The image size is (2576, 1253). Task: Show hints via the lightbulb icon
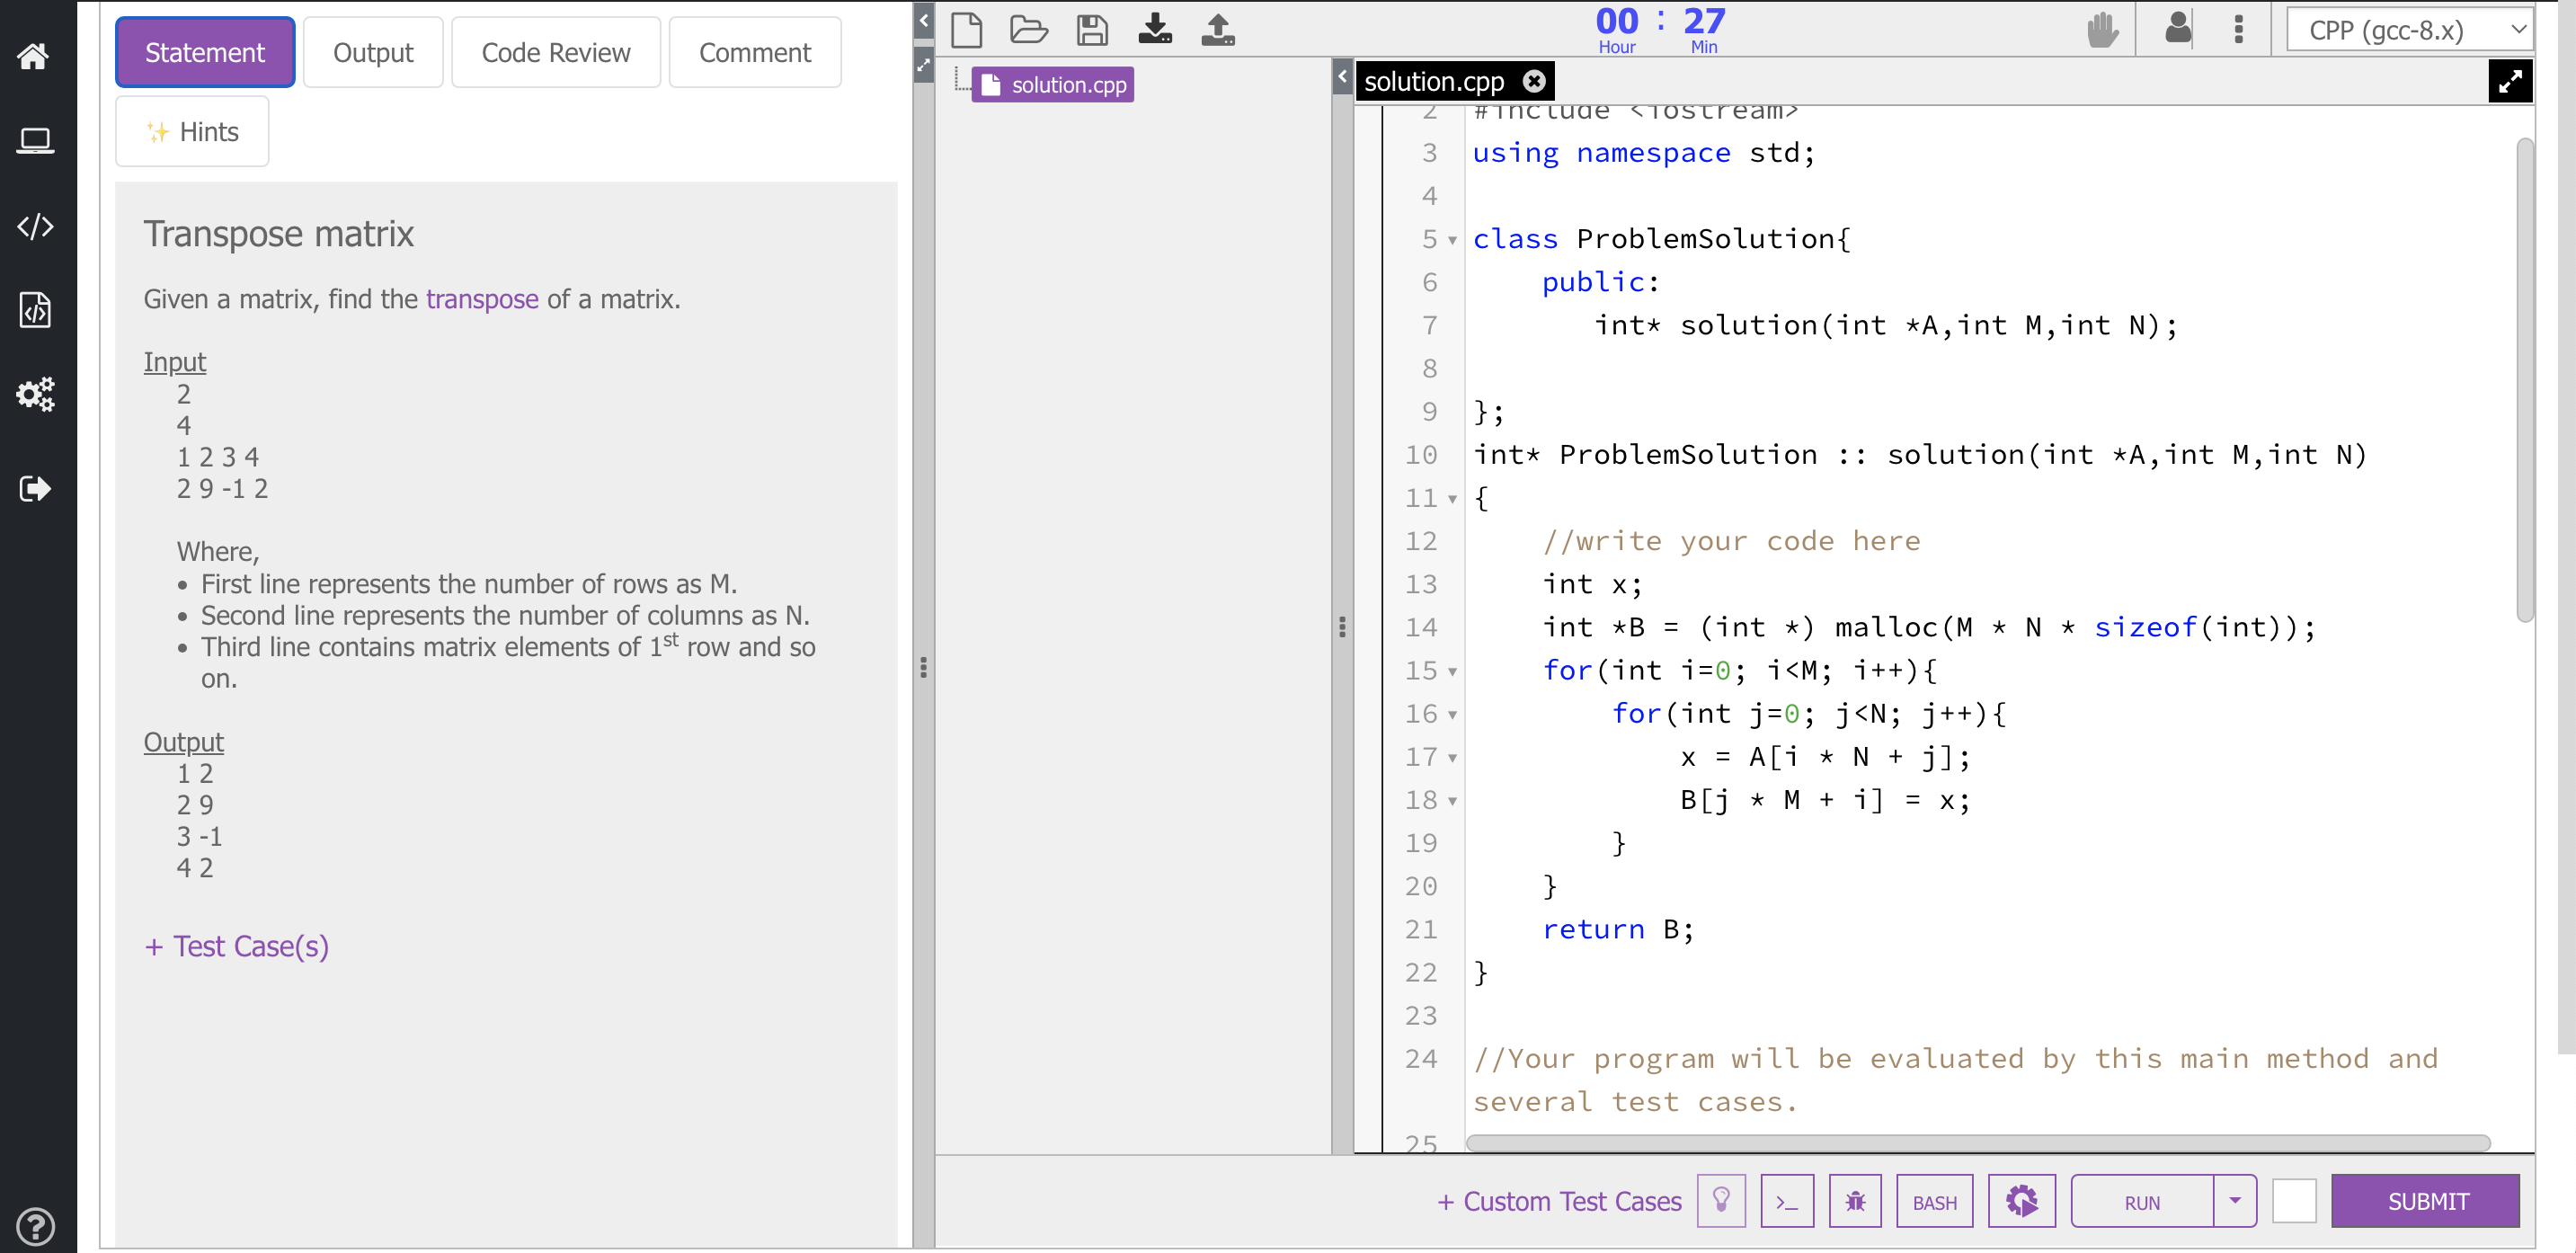[1722, 1201]
